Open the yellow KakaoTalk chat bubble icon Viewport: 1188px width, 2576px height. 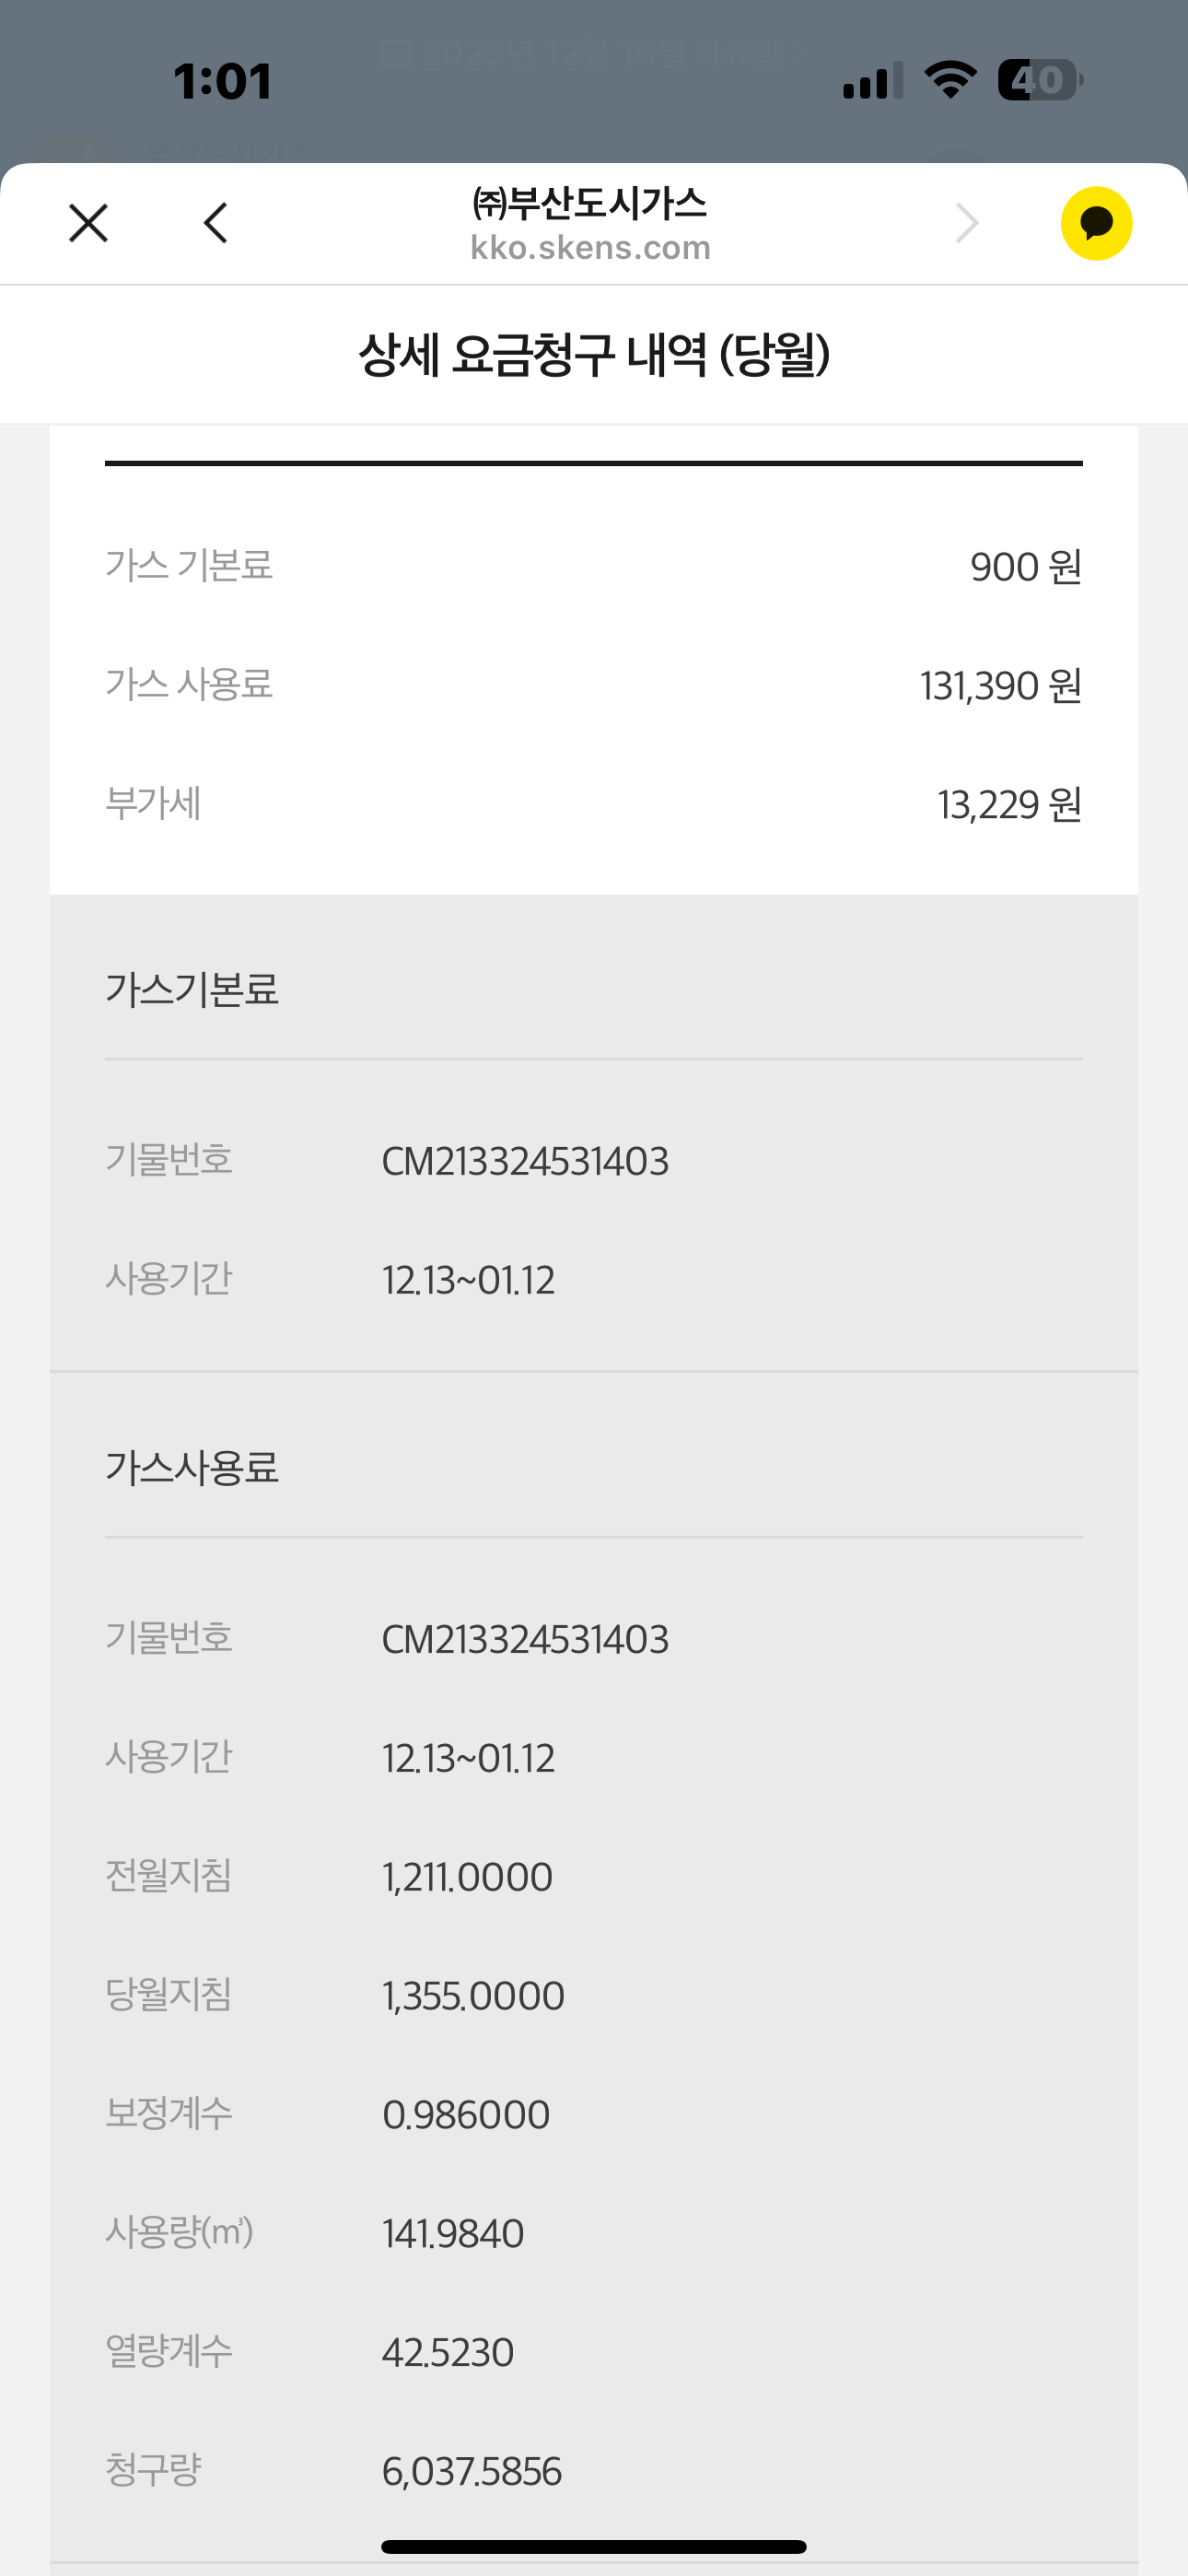(x=1096, y=223)
